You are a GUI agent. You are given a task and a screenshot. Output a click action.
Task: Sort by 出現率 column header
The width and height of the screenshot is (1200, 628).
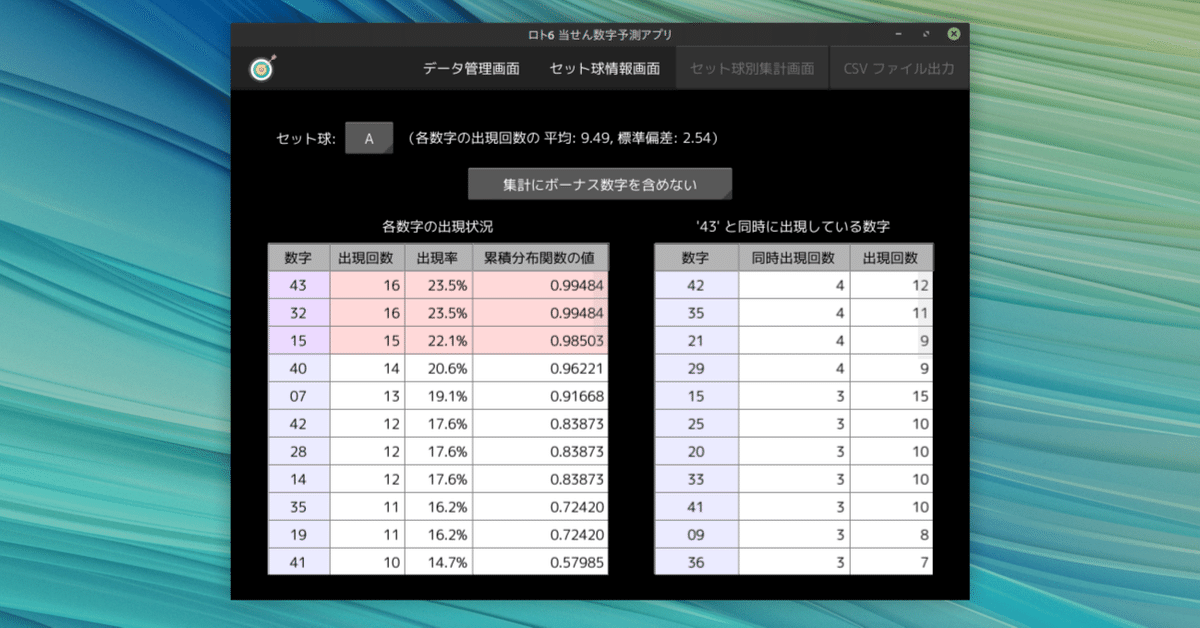pyautogui.click(x=438, y=258)
